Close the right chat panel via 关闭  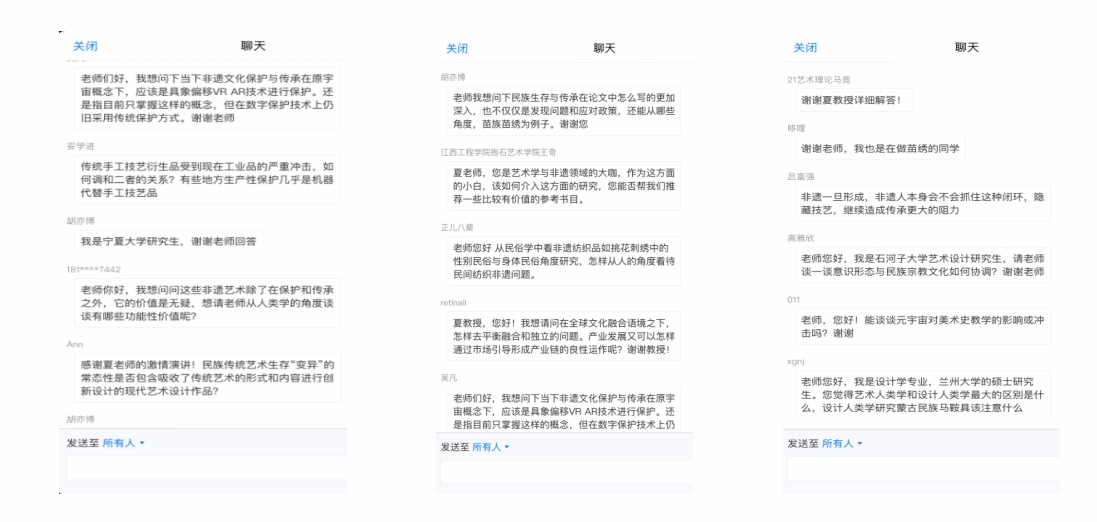(805, 47)
